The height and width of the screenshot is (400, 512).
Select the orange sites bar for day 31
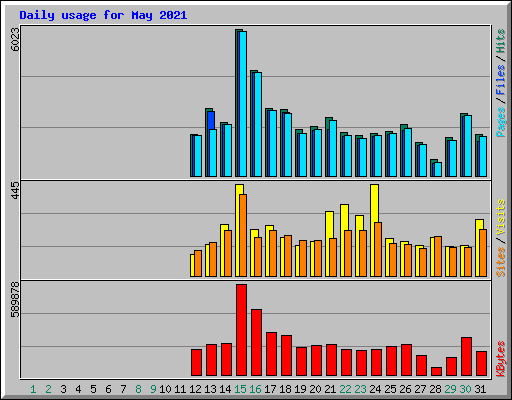[483, 253]
